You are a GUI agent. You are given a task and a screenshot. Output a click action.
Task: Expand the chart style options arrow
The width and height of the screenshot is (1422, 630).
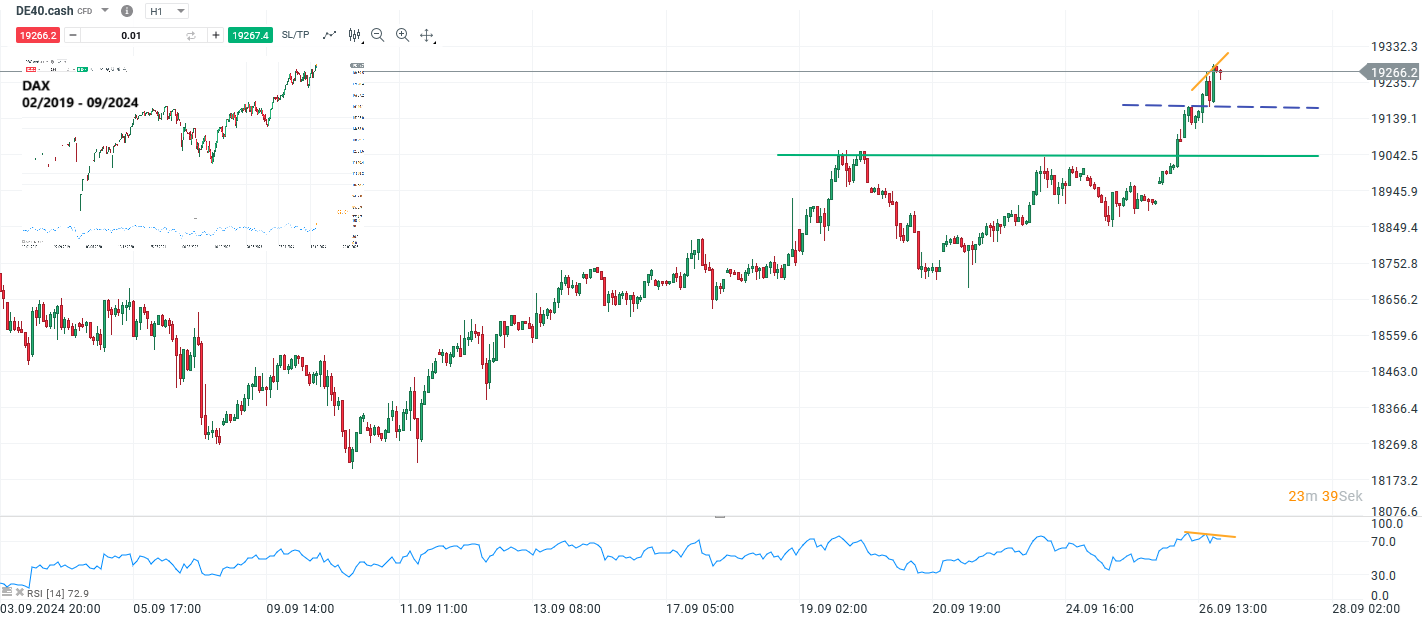coord(362,41)
